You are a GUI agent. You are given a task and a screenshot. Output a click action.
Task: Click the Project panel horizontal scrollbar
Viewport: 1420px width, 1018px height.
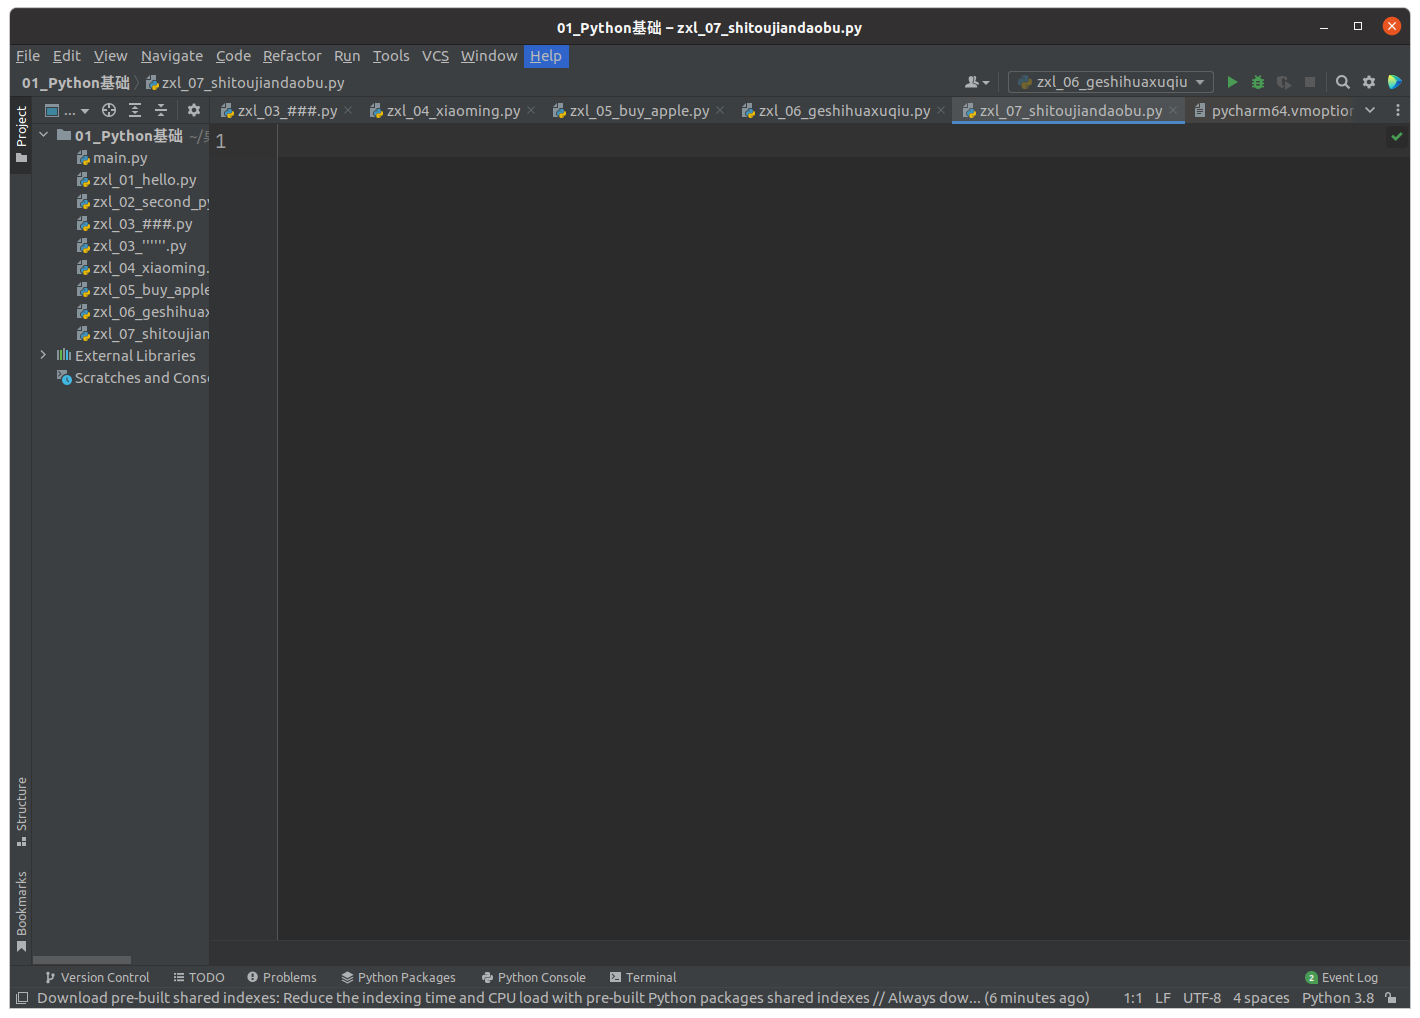(82, 960)
